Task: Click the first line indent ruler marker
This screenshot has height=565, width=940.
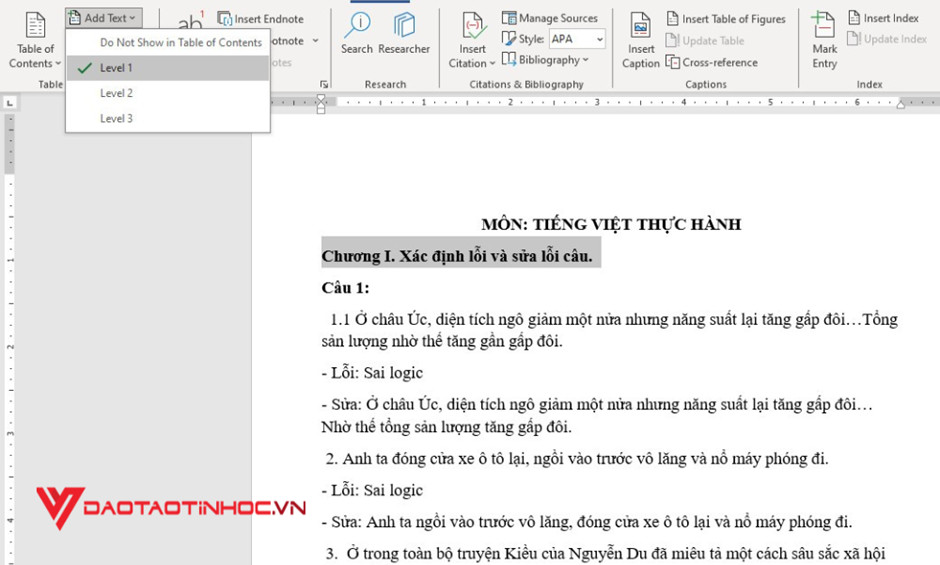Action: click(x=321, y=98)
